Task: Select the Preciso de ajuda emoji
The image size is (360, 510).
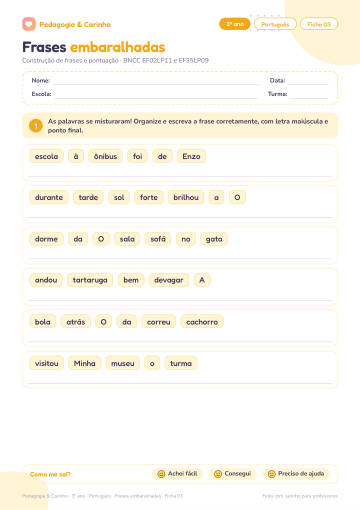Action: [x=272, y=474]
